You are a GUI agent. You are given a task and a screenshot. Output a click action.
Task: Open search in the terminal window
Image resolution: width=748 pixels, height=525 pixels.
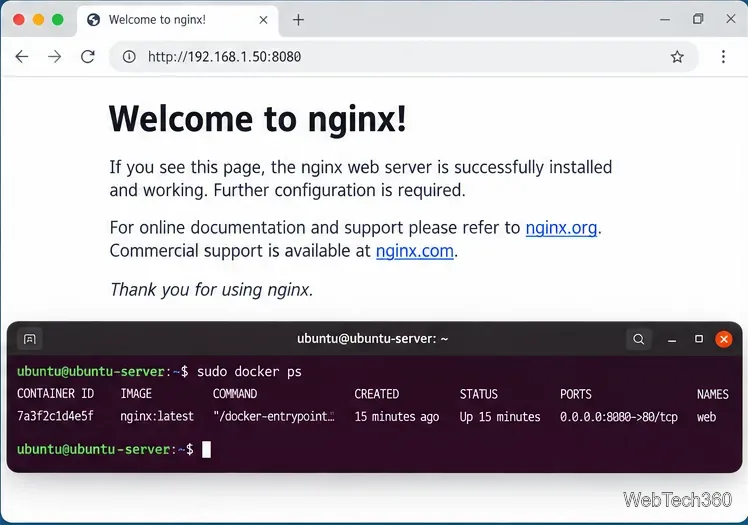point(638,339)
